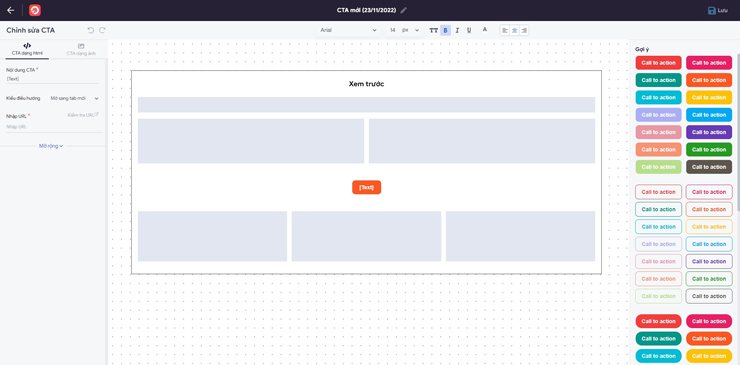Toggle underline formatting
The height and width of the screenshot is (365, 740).
coord(469,30)
